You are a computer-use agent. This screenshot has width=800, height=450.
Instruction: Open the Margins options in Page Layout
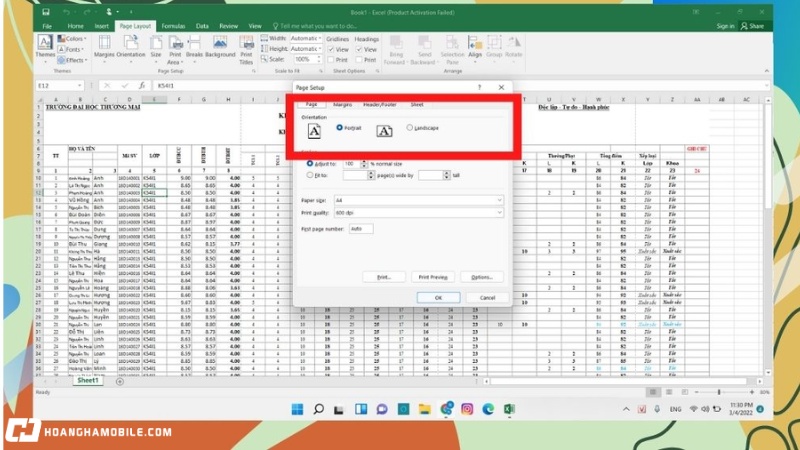pyautogui.click(x=104, y=47)
